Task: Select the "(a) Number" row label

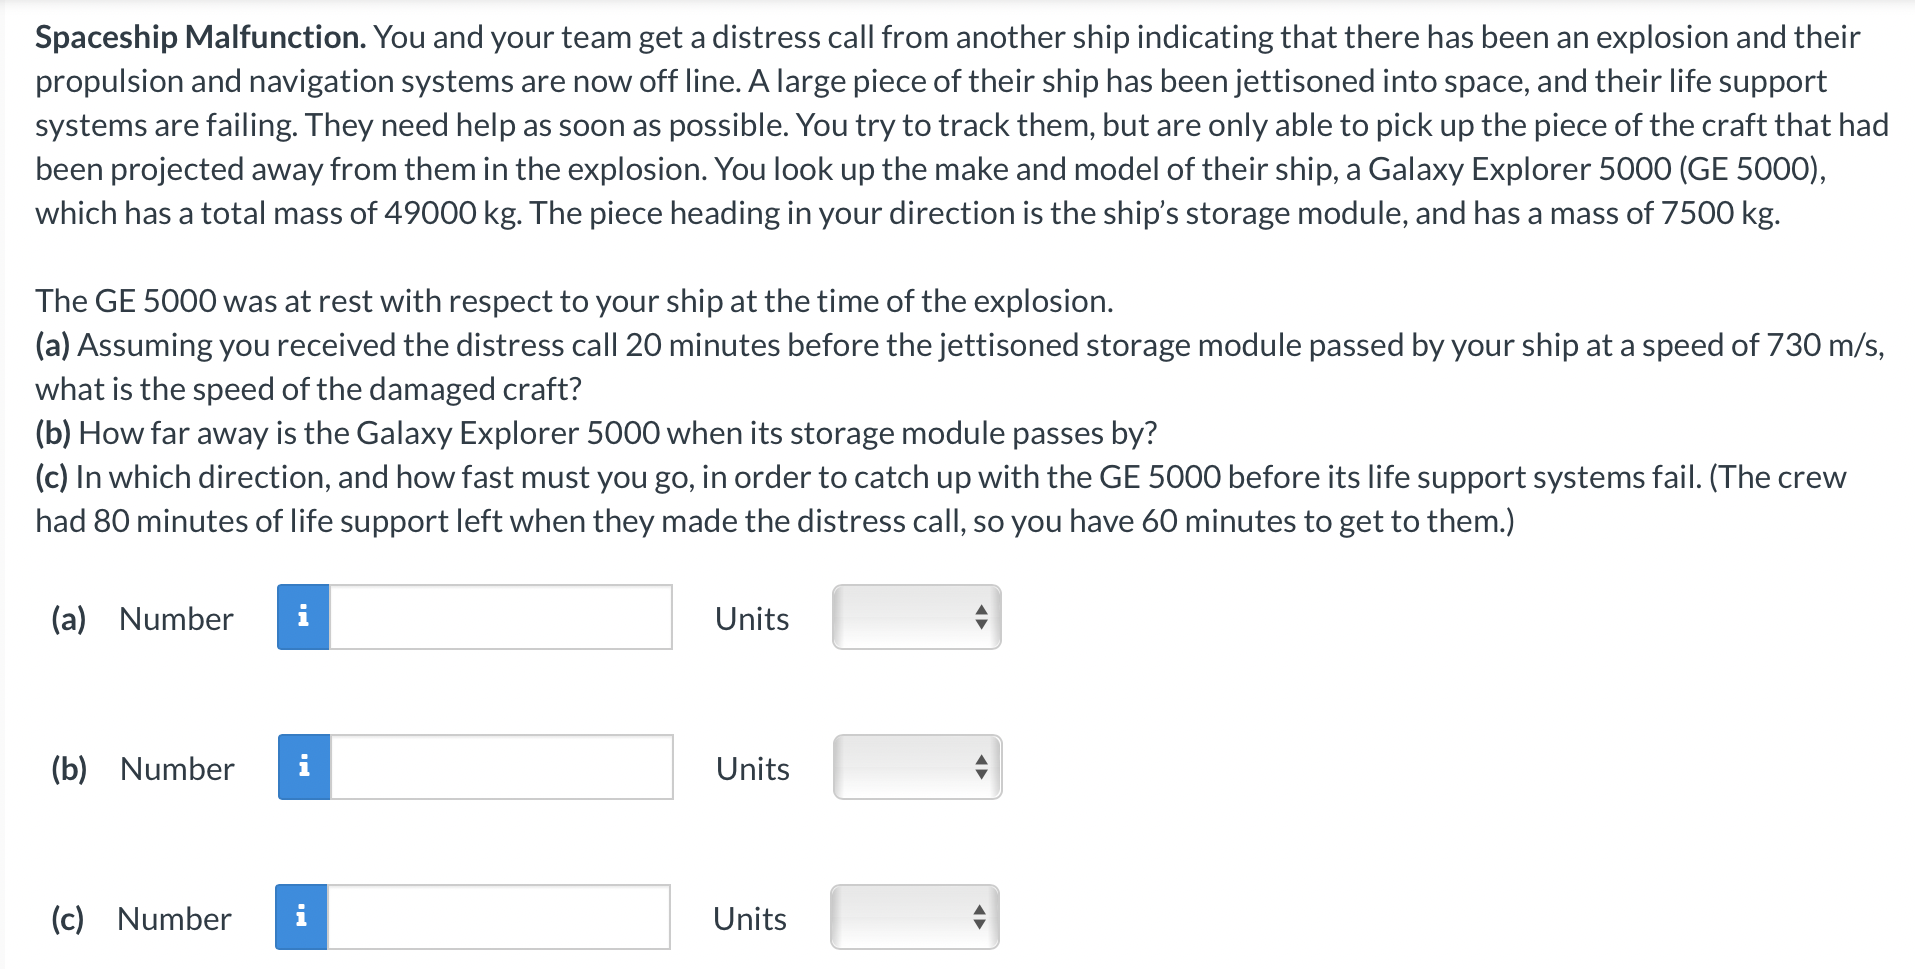Action: pos(140,618)
